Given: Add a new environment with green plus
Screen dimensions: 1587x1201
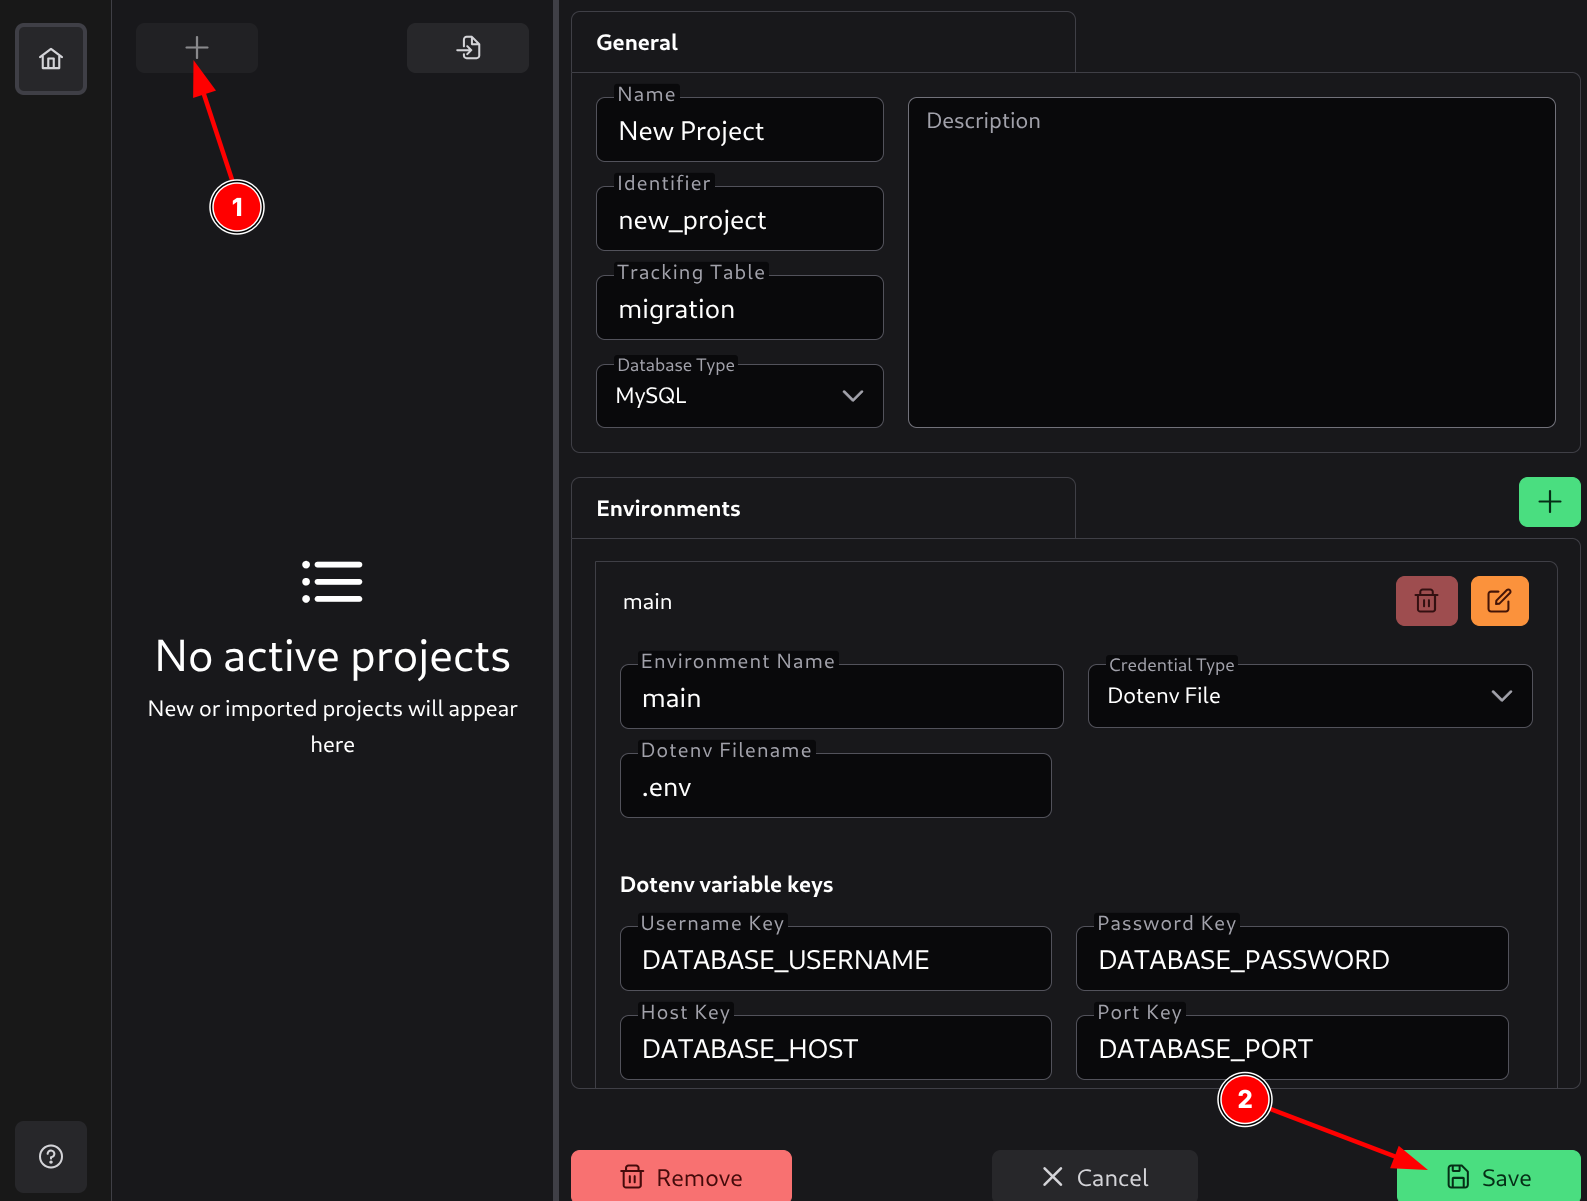Looking at the screenshot, I should pos(1550,502).
